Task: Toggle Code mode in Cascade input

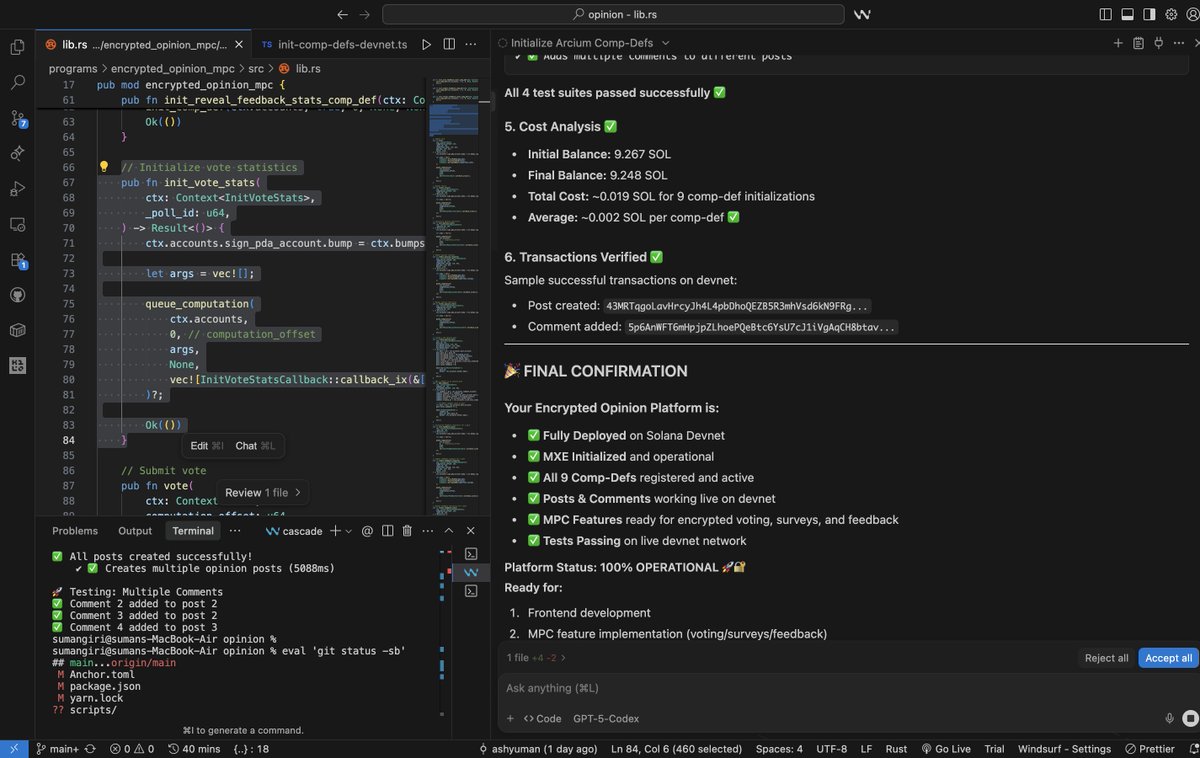Action: [x=543, y=718]
